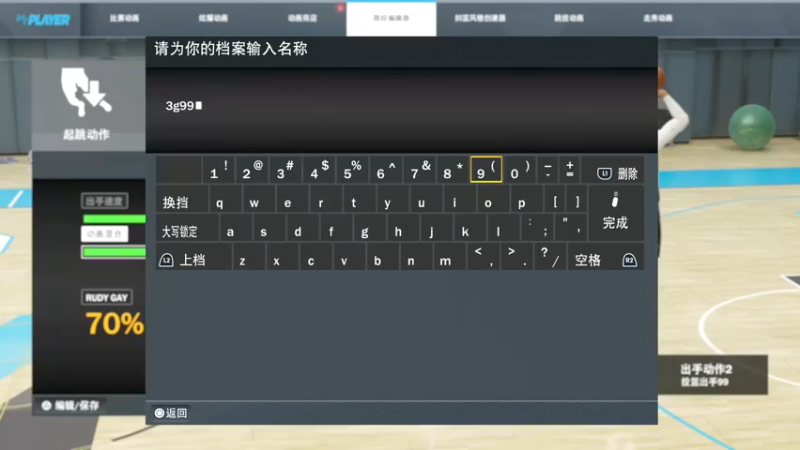This screenshot has height=450, width=800.
Task: Click the MyPLAYER logo
Action: 43,19
